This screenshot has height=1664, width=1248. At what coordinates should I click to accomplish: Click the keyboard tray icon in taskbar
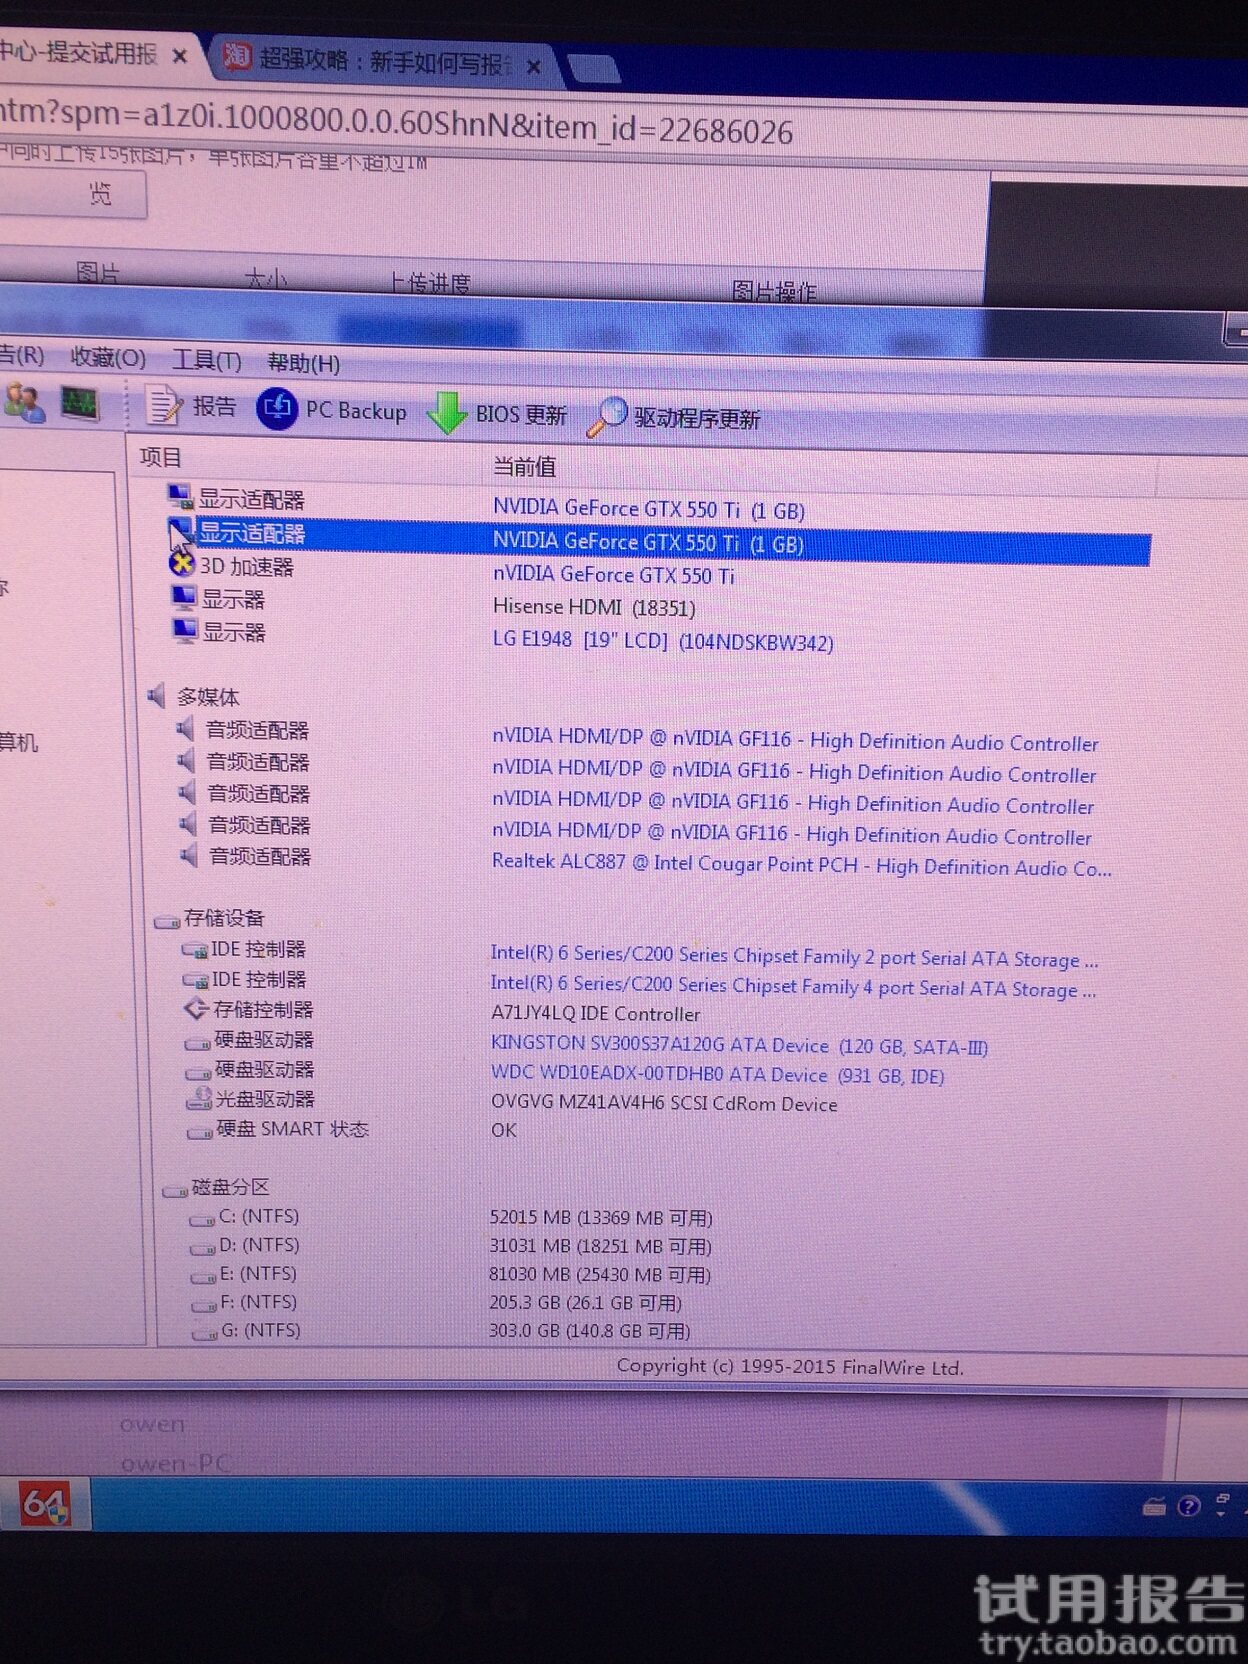pyautogui.click(x=1154, y=1506)
